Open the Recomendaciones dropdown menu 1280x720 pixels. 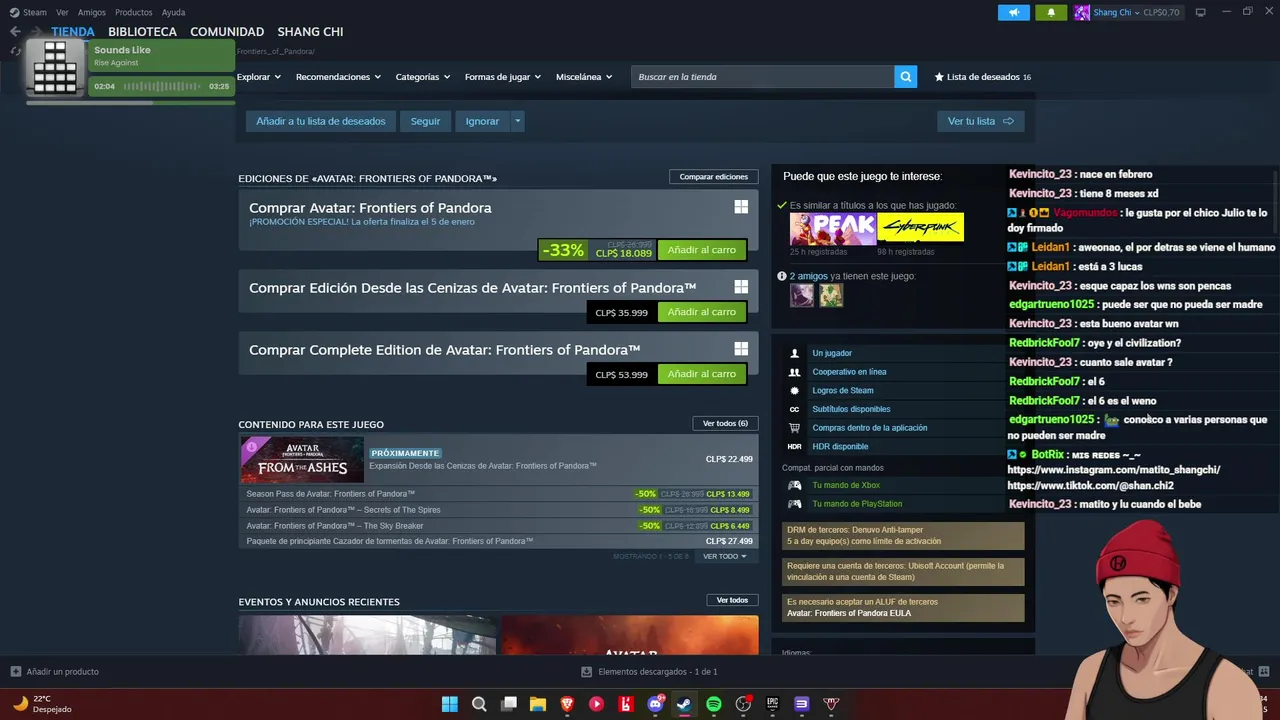(338, 77)
